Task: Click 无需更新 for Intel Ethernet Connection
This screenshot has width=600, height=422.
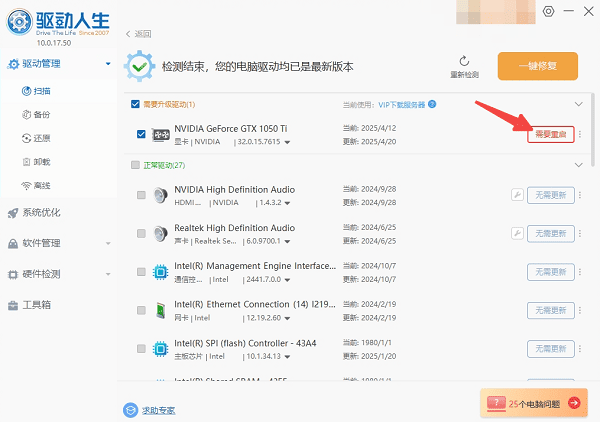Action: [551, 310]
